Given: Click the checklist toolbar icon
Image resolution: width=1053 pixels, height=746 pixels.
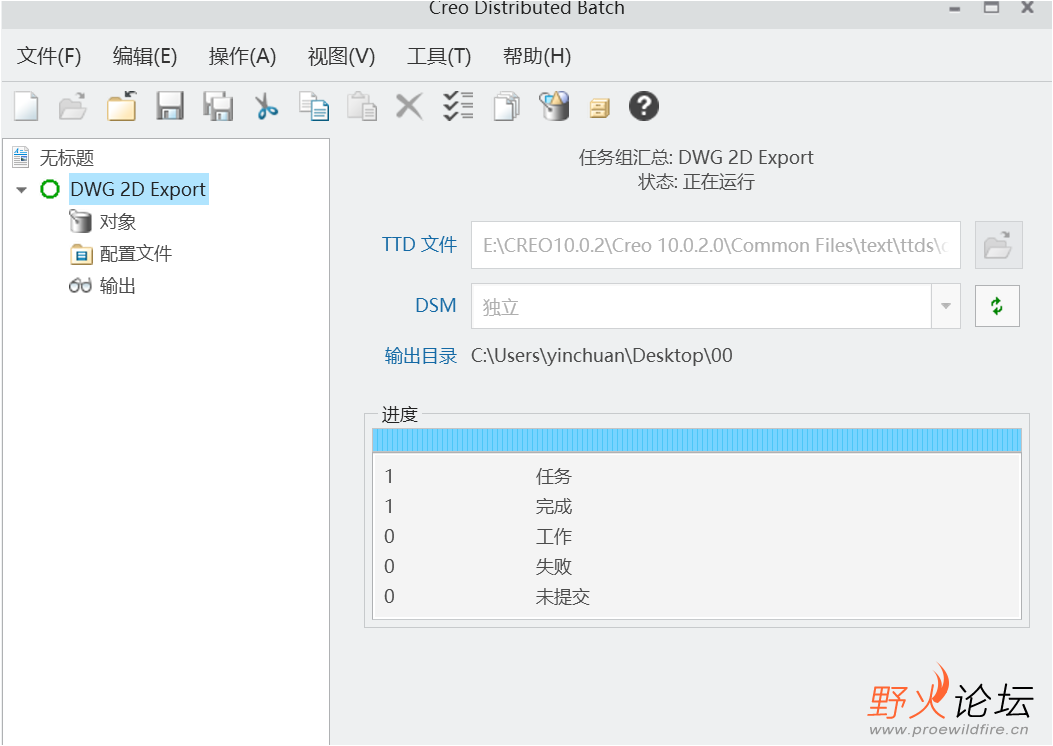Looking at the screenshot, I should pos(458,106).
